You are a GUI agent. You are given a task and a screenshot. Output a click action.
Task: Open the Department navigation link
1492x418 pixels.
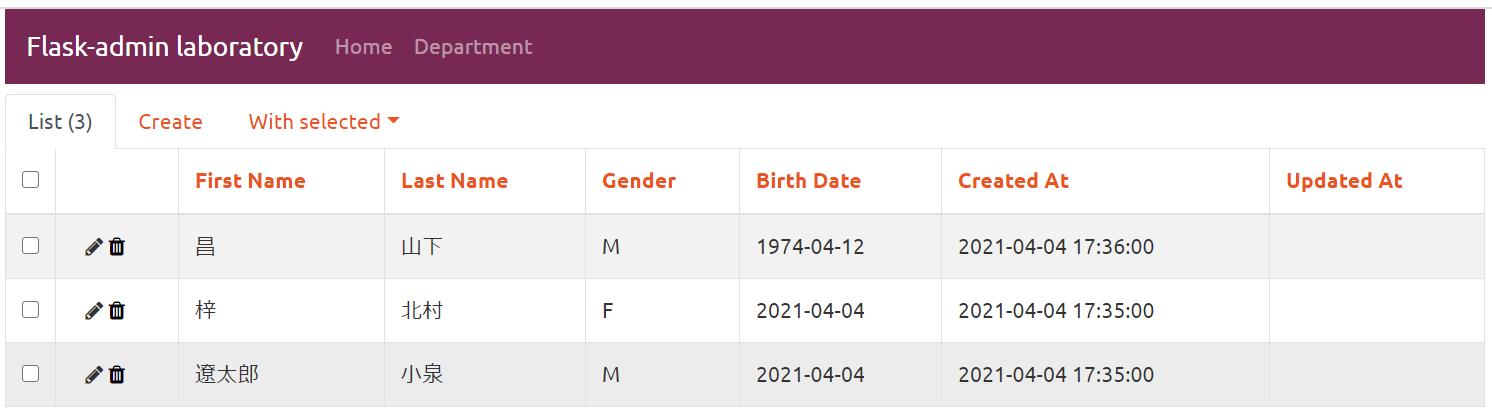click(x=473, y=47)
